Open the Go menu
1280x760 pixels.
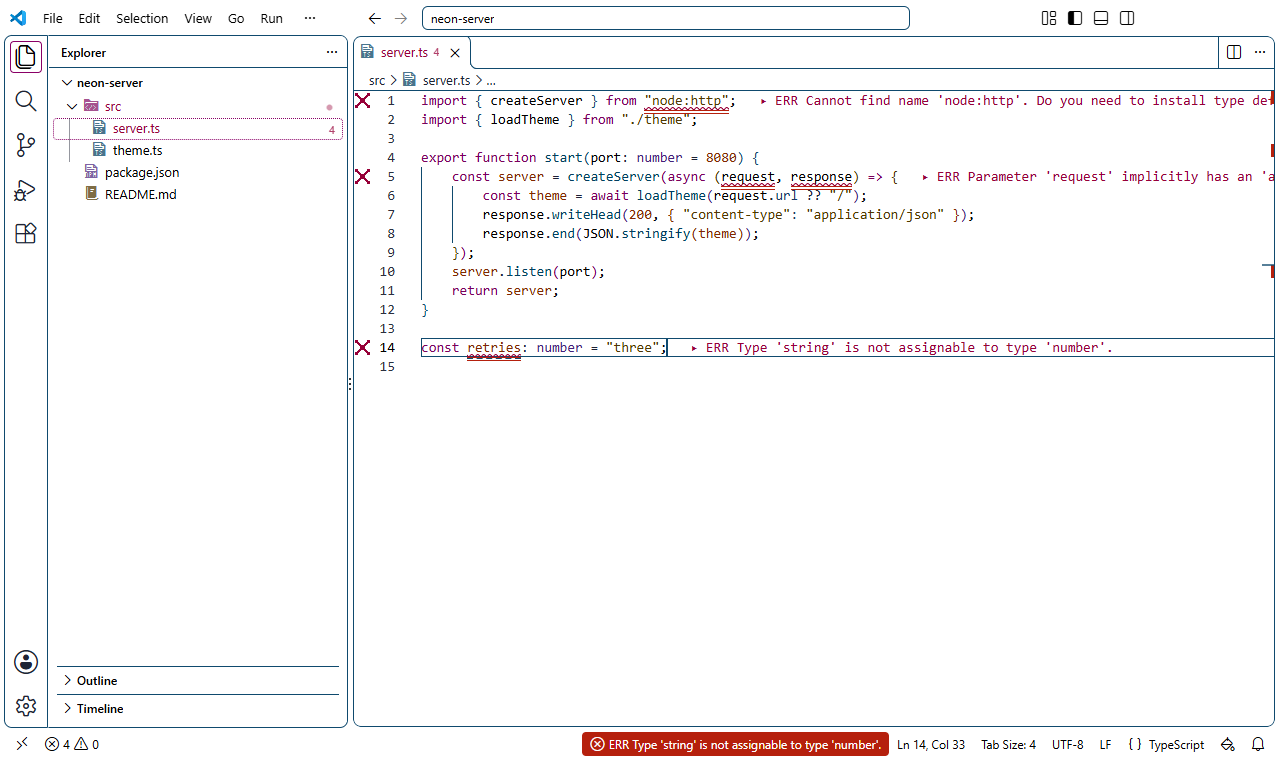pyautogui.click(x=236, y=18)
